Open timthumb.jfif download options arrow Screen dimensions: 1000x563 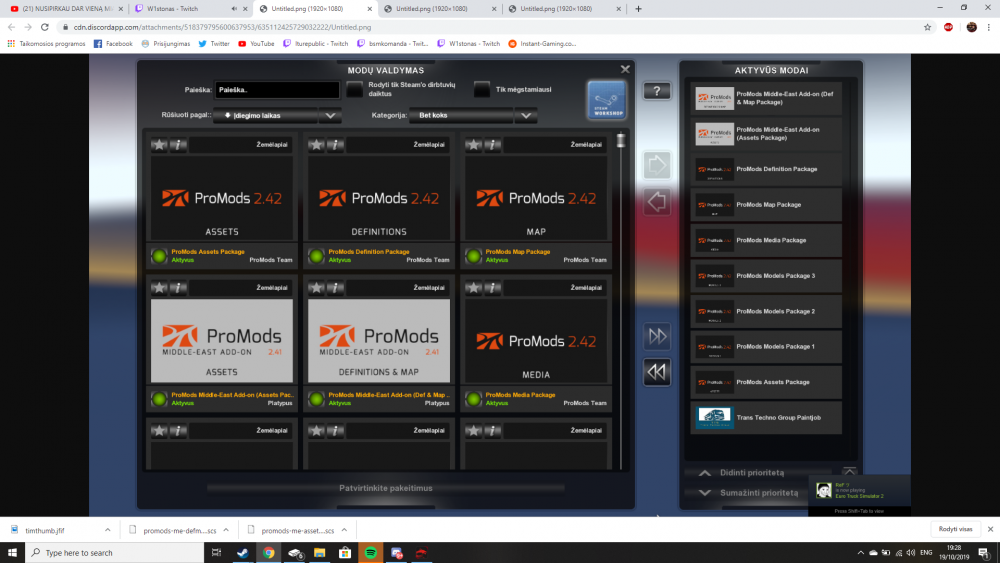click(107, 530)
